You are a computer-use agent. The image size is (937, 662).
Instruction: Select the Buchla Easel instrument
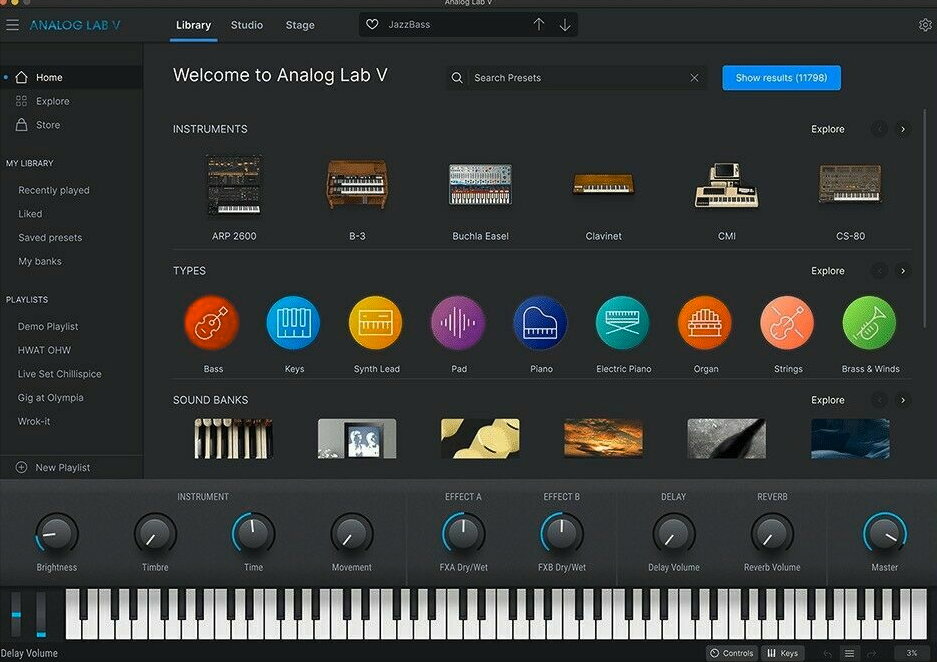480,185
